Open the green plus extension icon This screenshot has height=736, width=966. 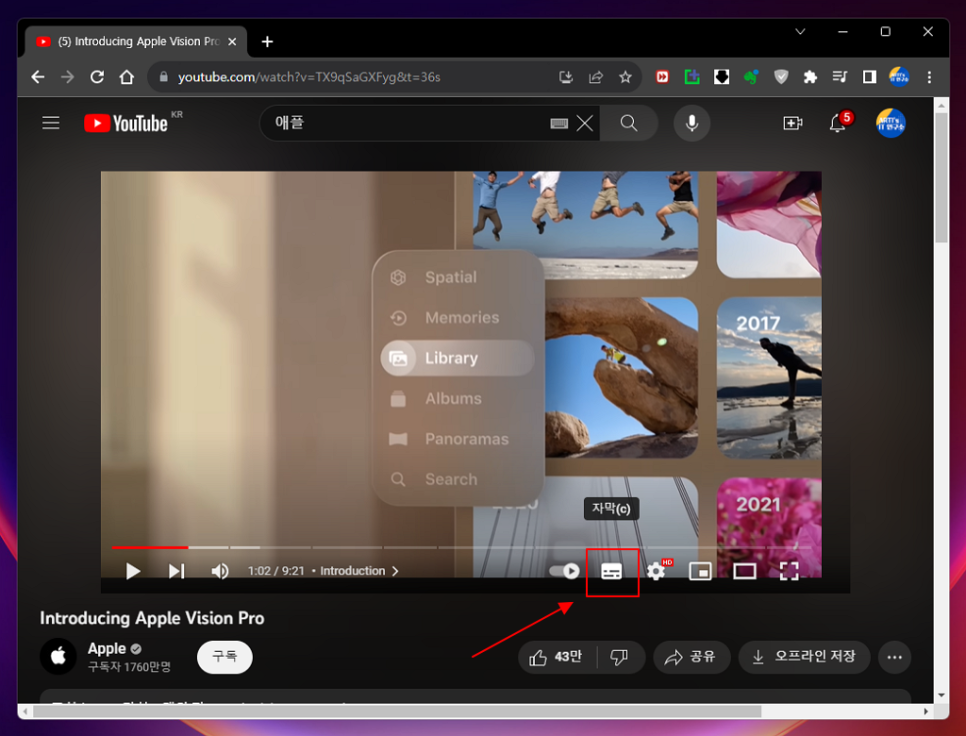692,77
